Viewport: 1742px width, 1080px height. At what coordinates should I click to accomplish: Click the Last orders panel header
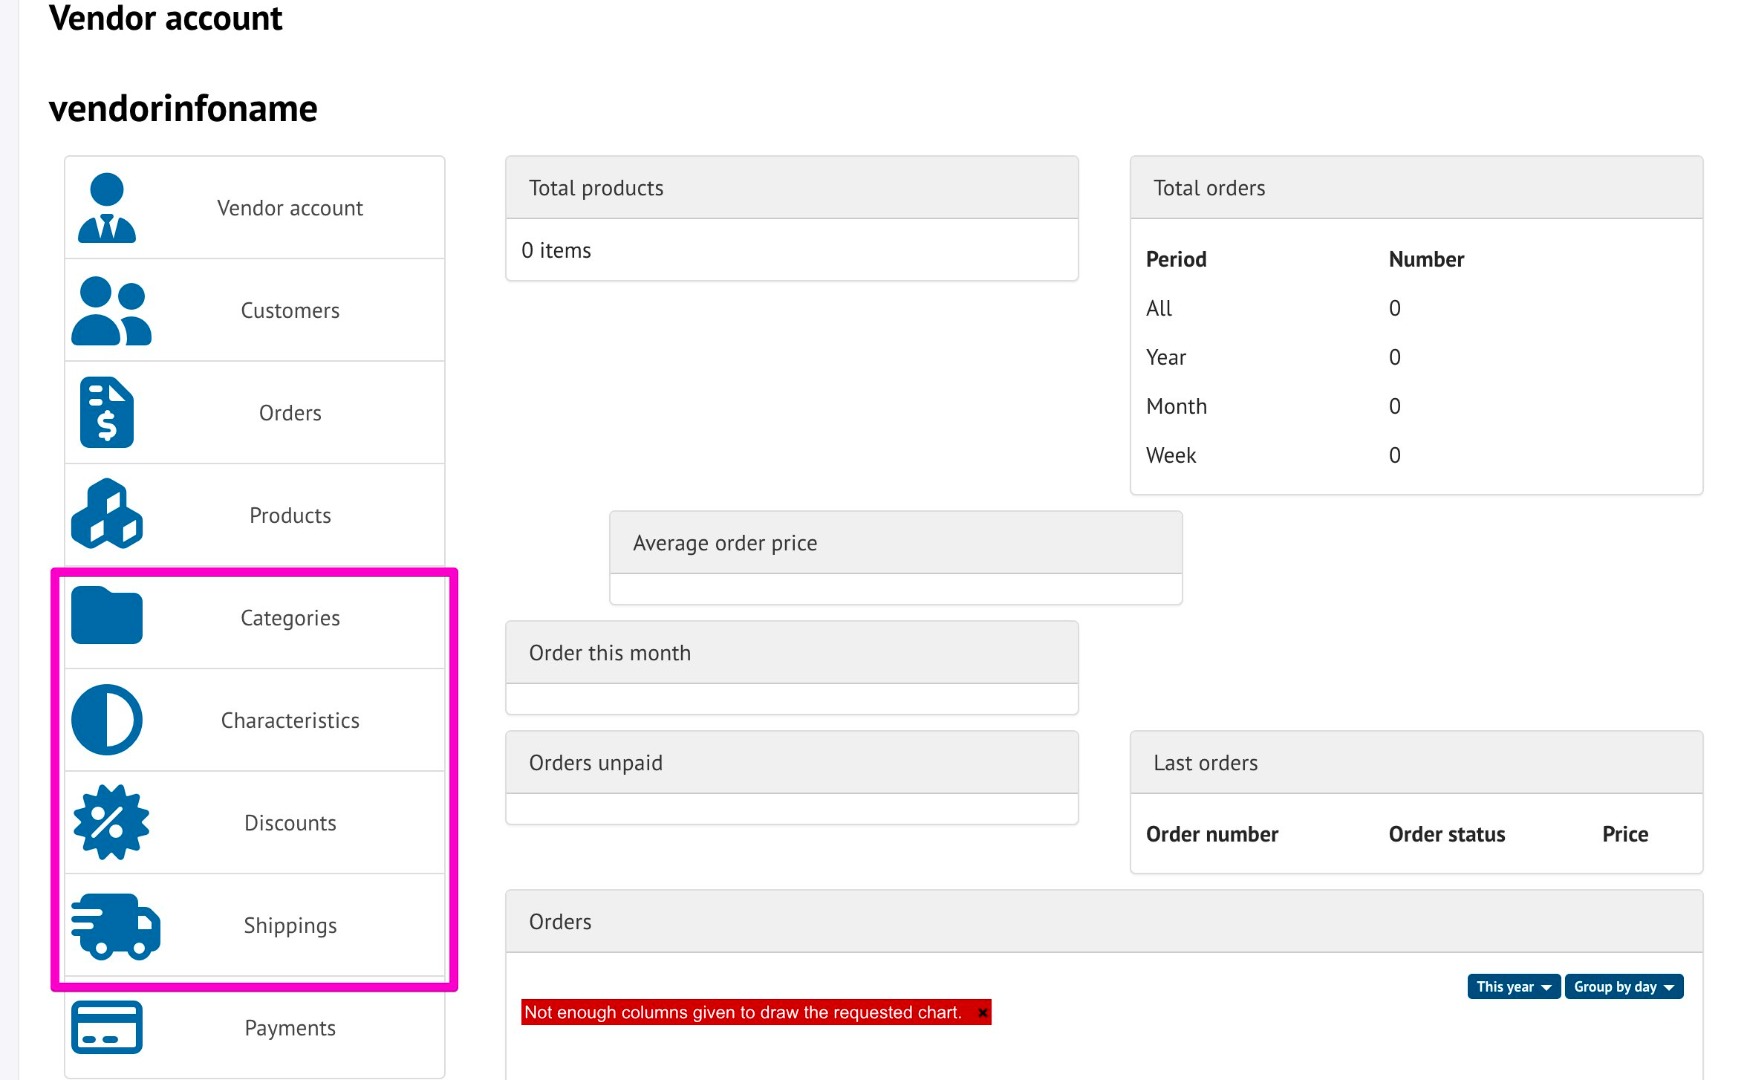click(1415, 763)
